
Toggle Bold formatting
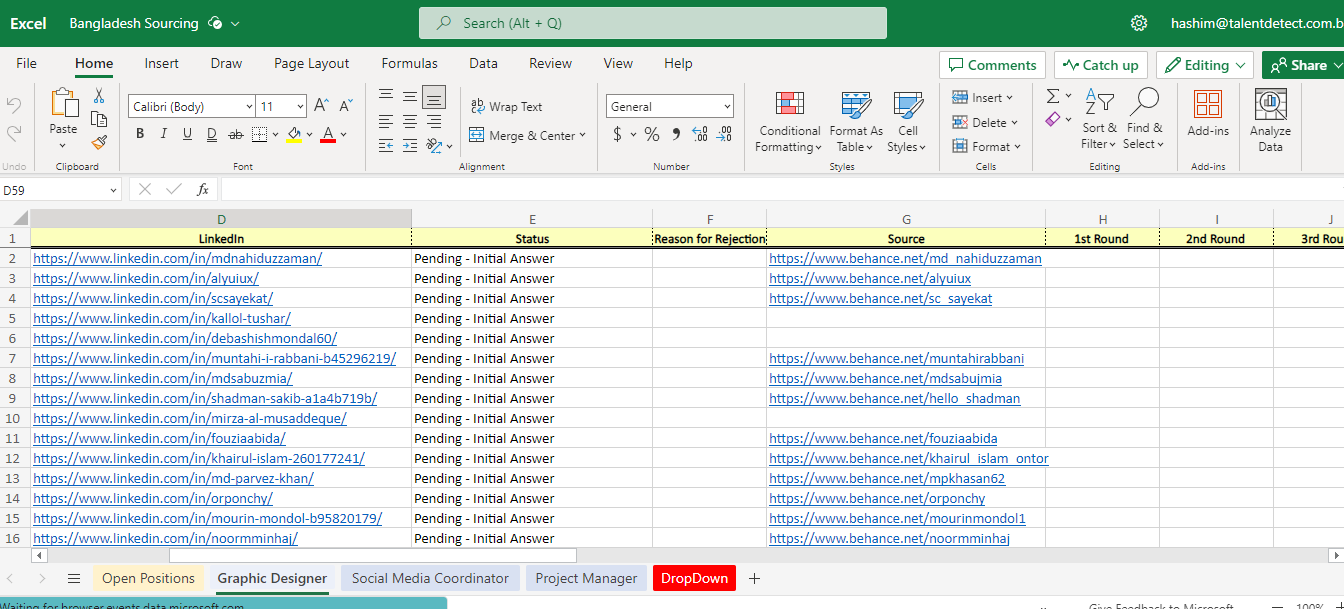pyautogui.click(x=140, y=134)
